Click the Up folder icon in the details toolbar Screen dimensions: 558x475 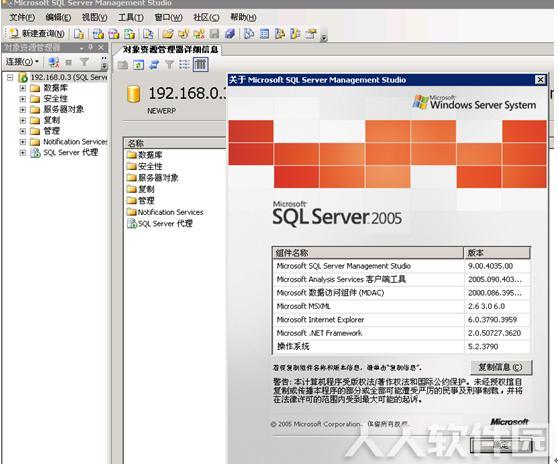click(x=123, y=65)
